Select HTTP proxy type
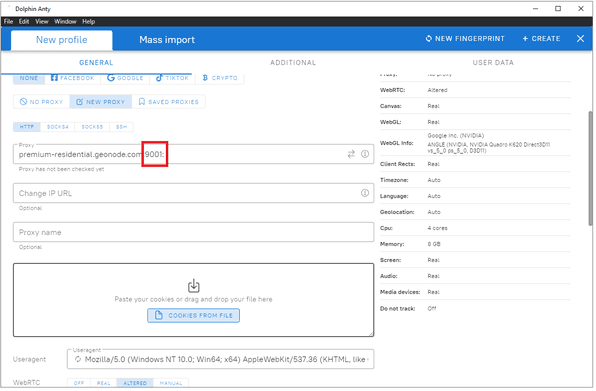 (27, 127)
